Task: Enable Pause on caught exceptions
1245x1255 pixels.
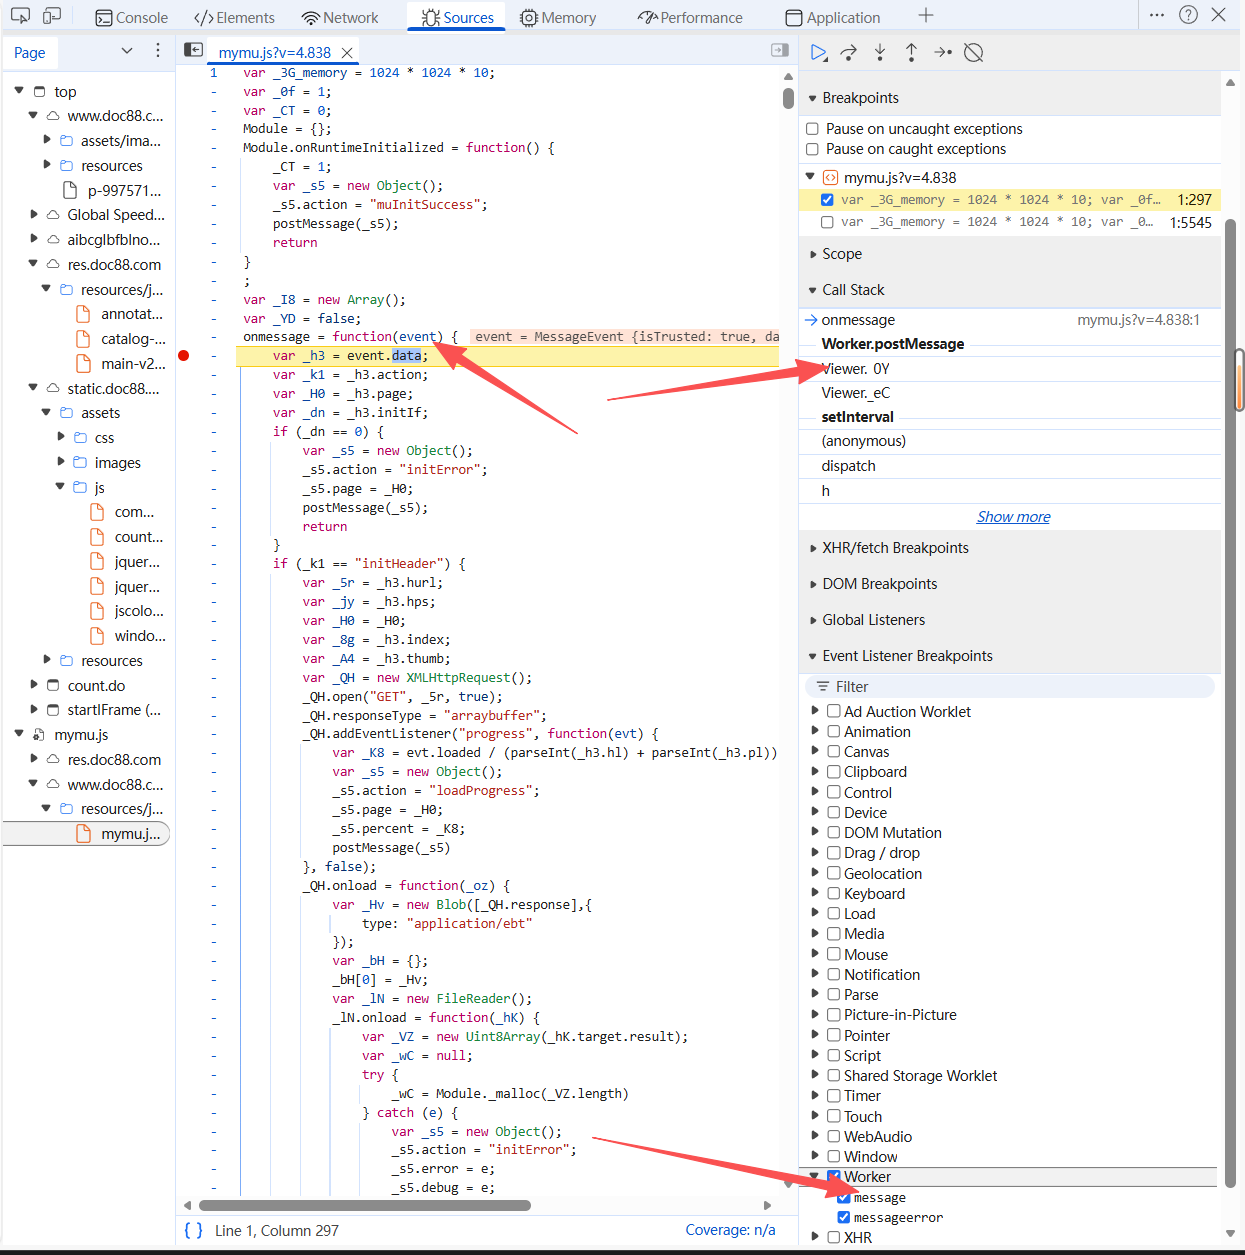Action: (813, 149)
